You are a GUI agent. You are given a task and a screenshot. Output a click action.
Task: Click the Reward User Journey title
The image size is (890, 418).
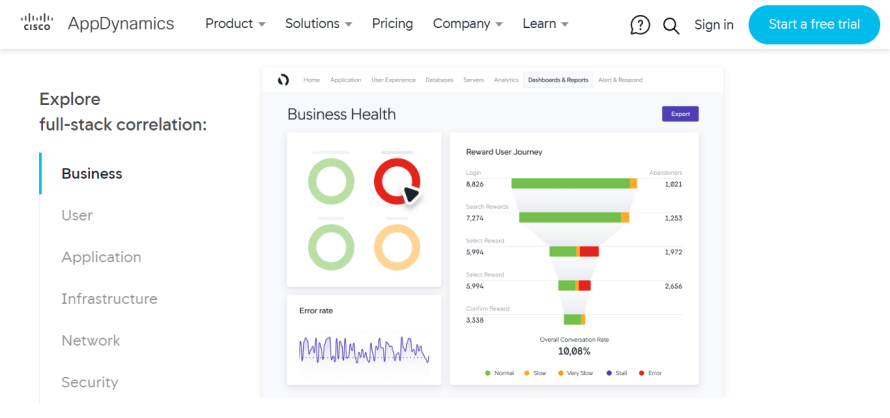[504, 152]
